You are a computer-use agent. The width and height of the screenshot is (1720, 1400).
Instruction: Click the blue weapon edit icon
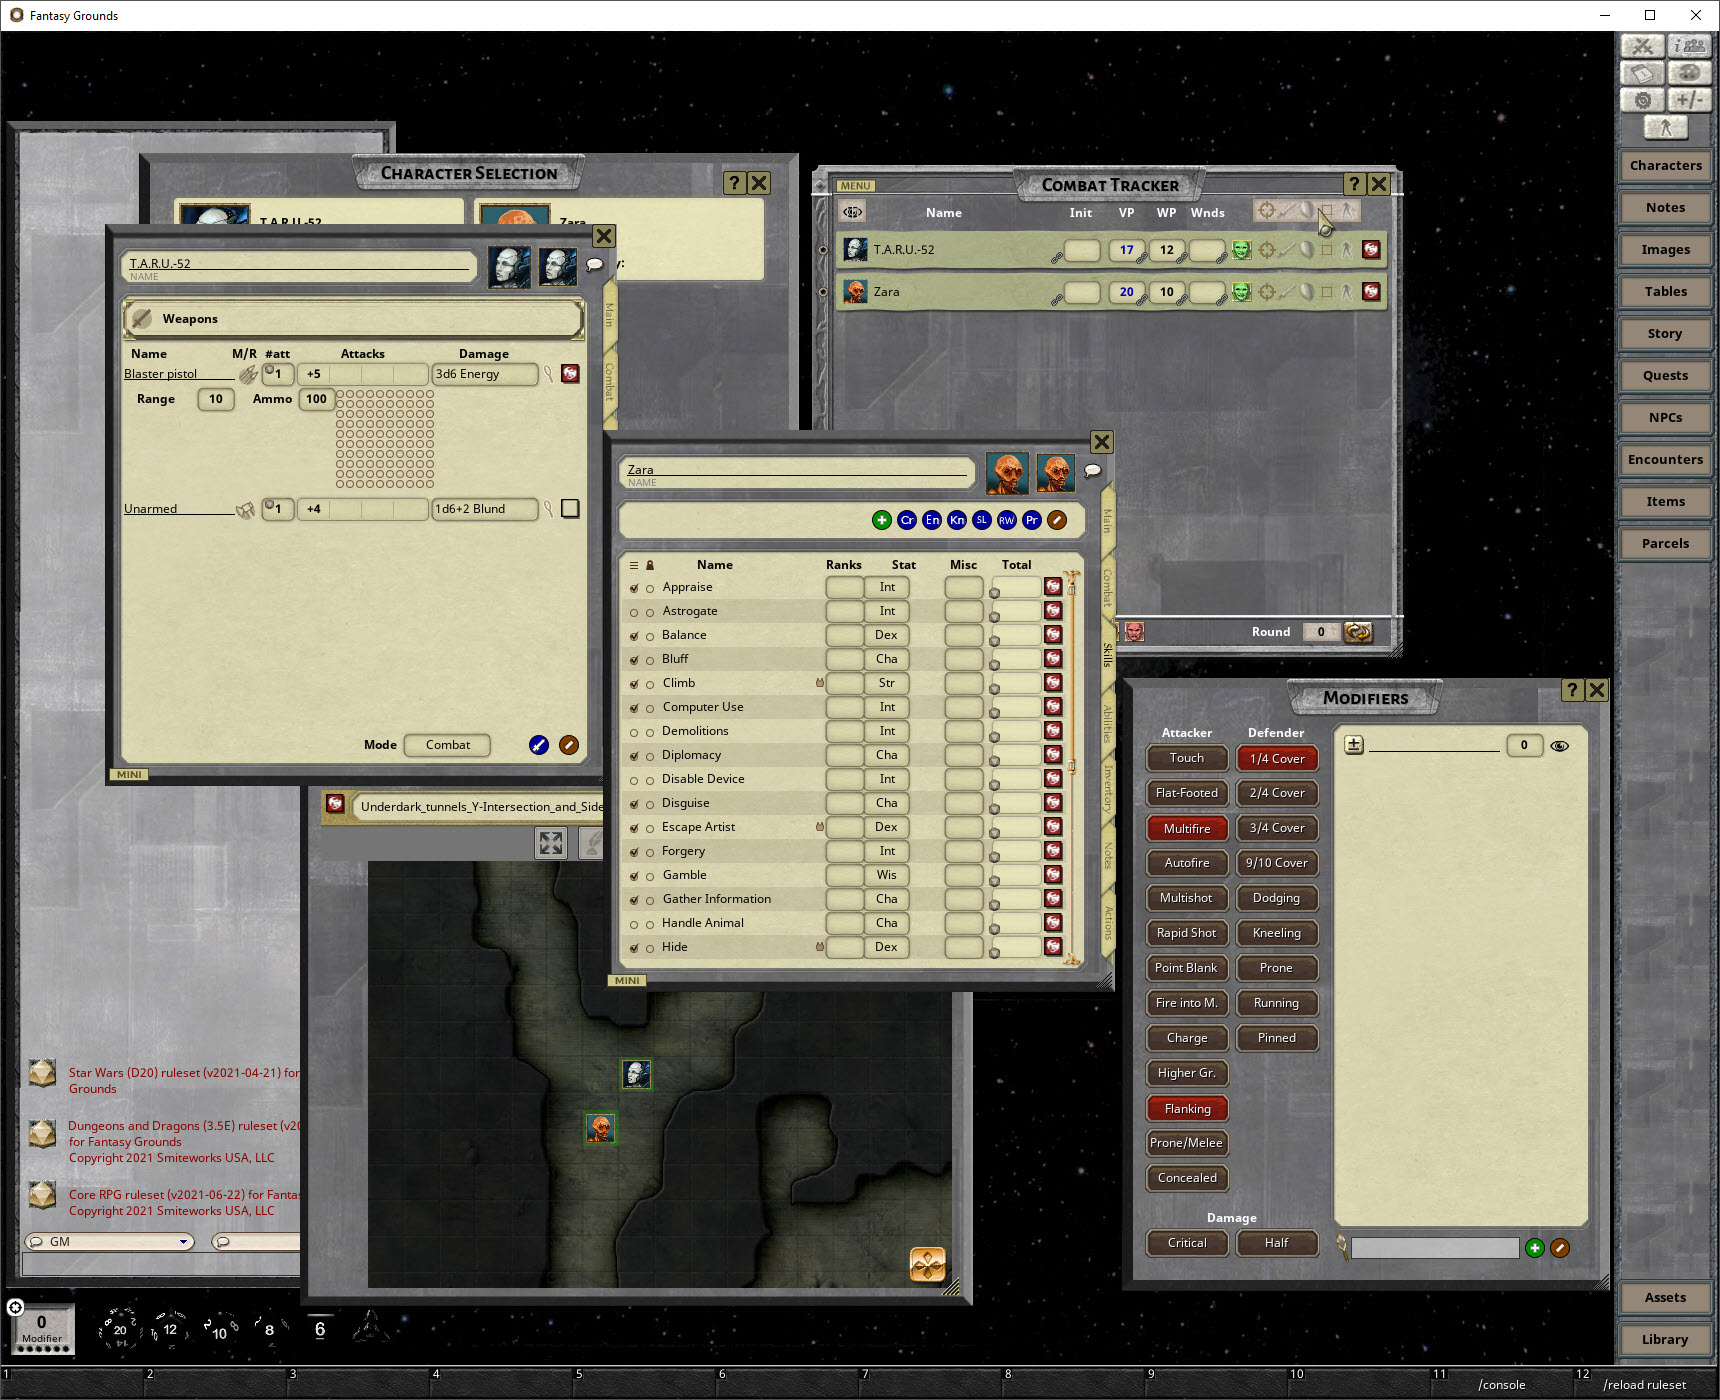pyautogui.click(x=539, y=745)
